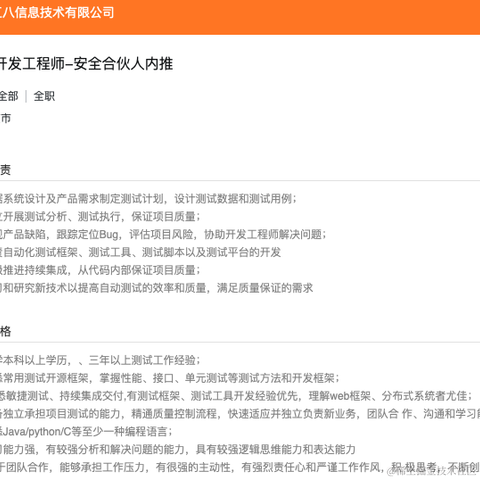Select job title 开发工程师–安全合伙人内推

tap(86, 64)
